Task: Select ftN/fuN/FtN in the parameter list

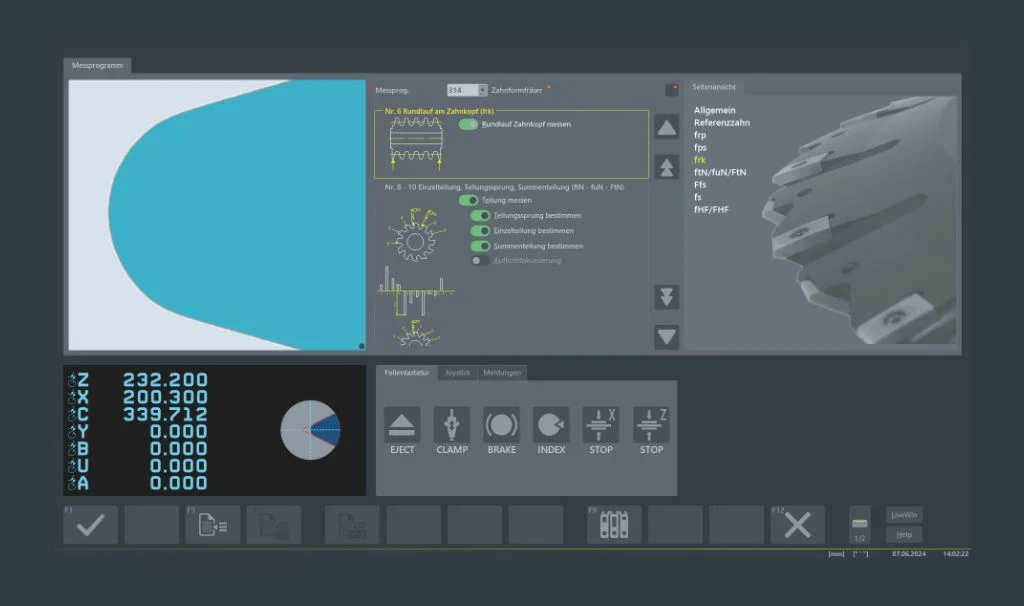Action: (720, 172)
